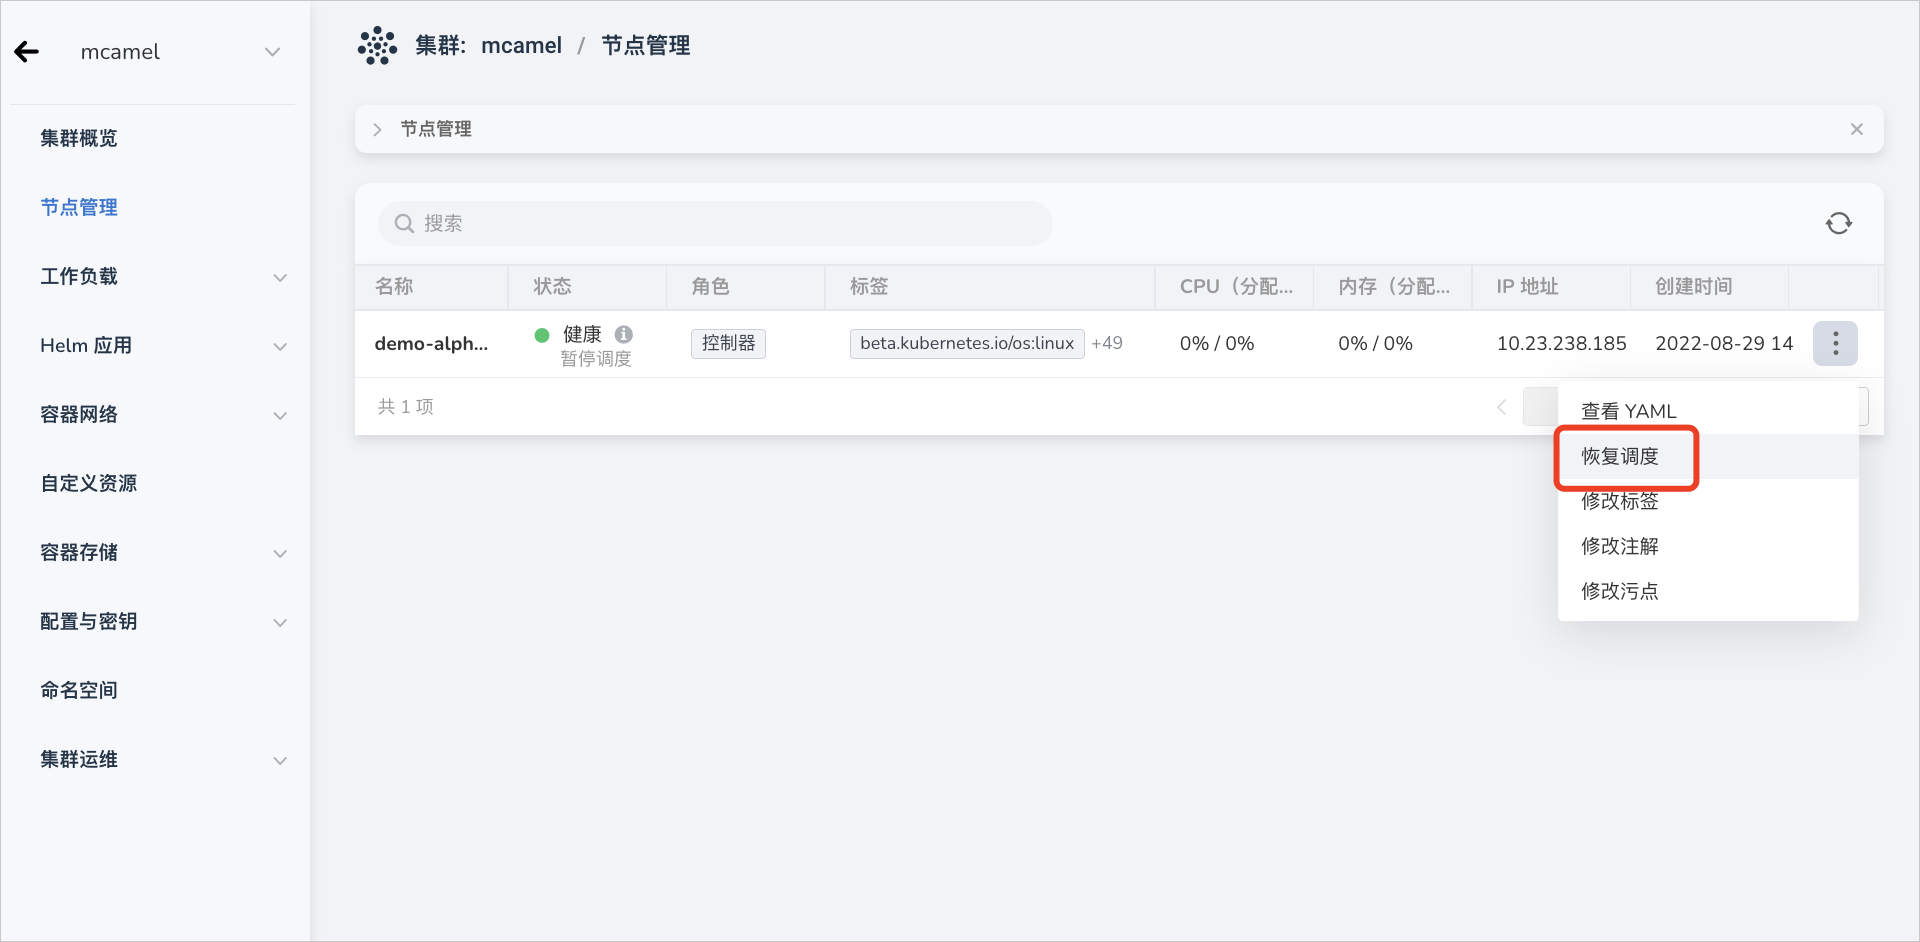Click the search magnifier icon
Viewport: 1920px width, 942px height.
click(x=404, y=223)
